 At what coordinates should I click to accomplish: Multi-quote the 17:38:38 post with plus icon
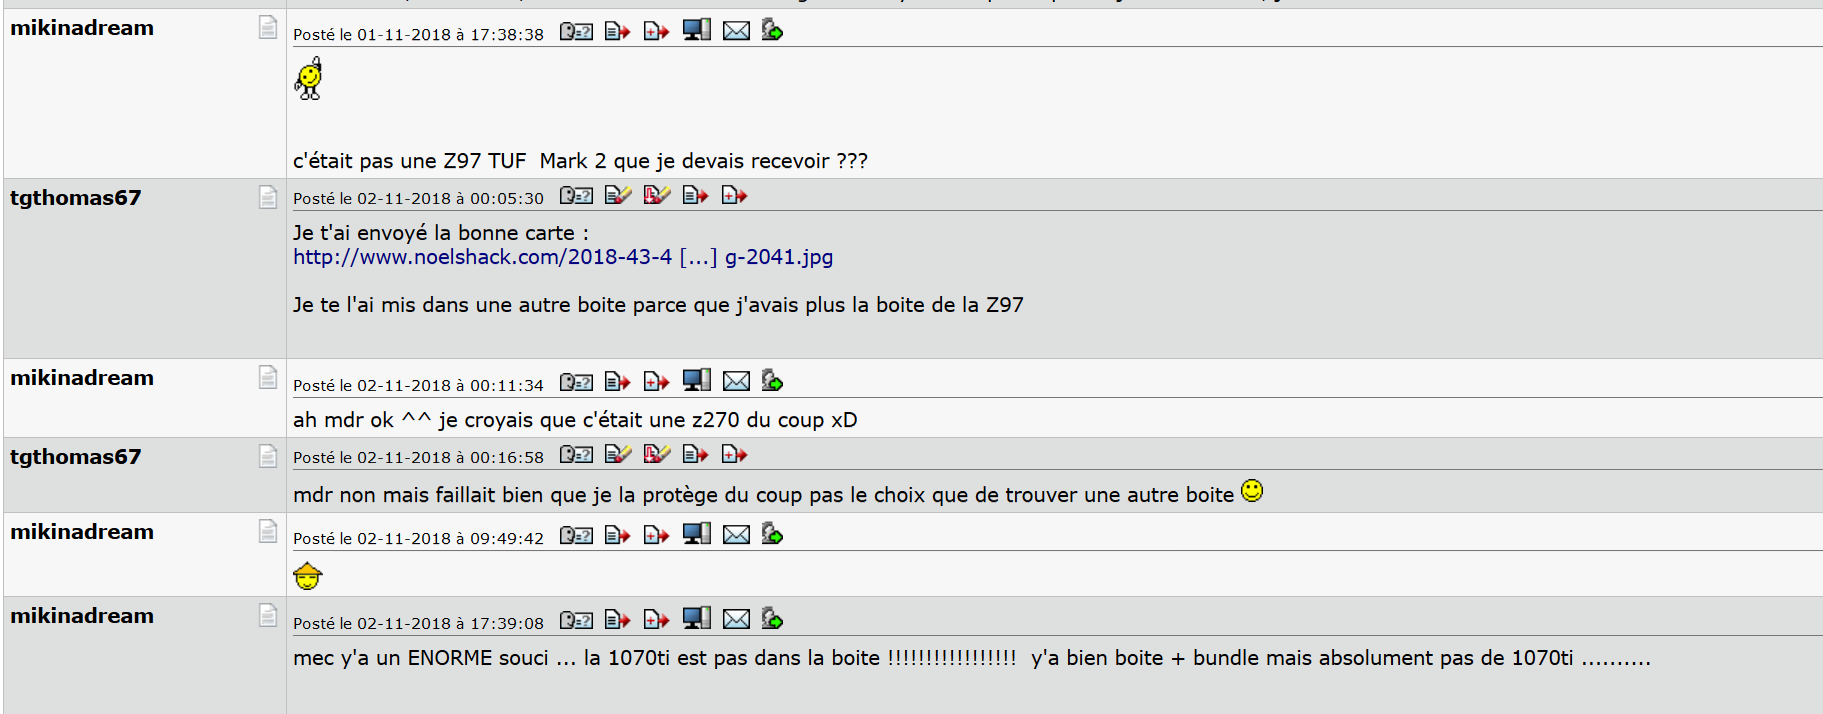(x=656, y=31)
